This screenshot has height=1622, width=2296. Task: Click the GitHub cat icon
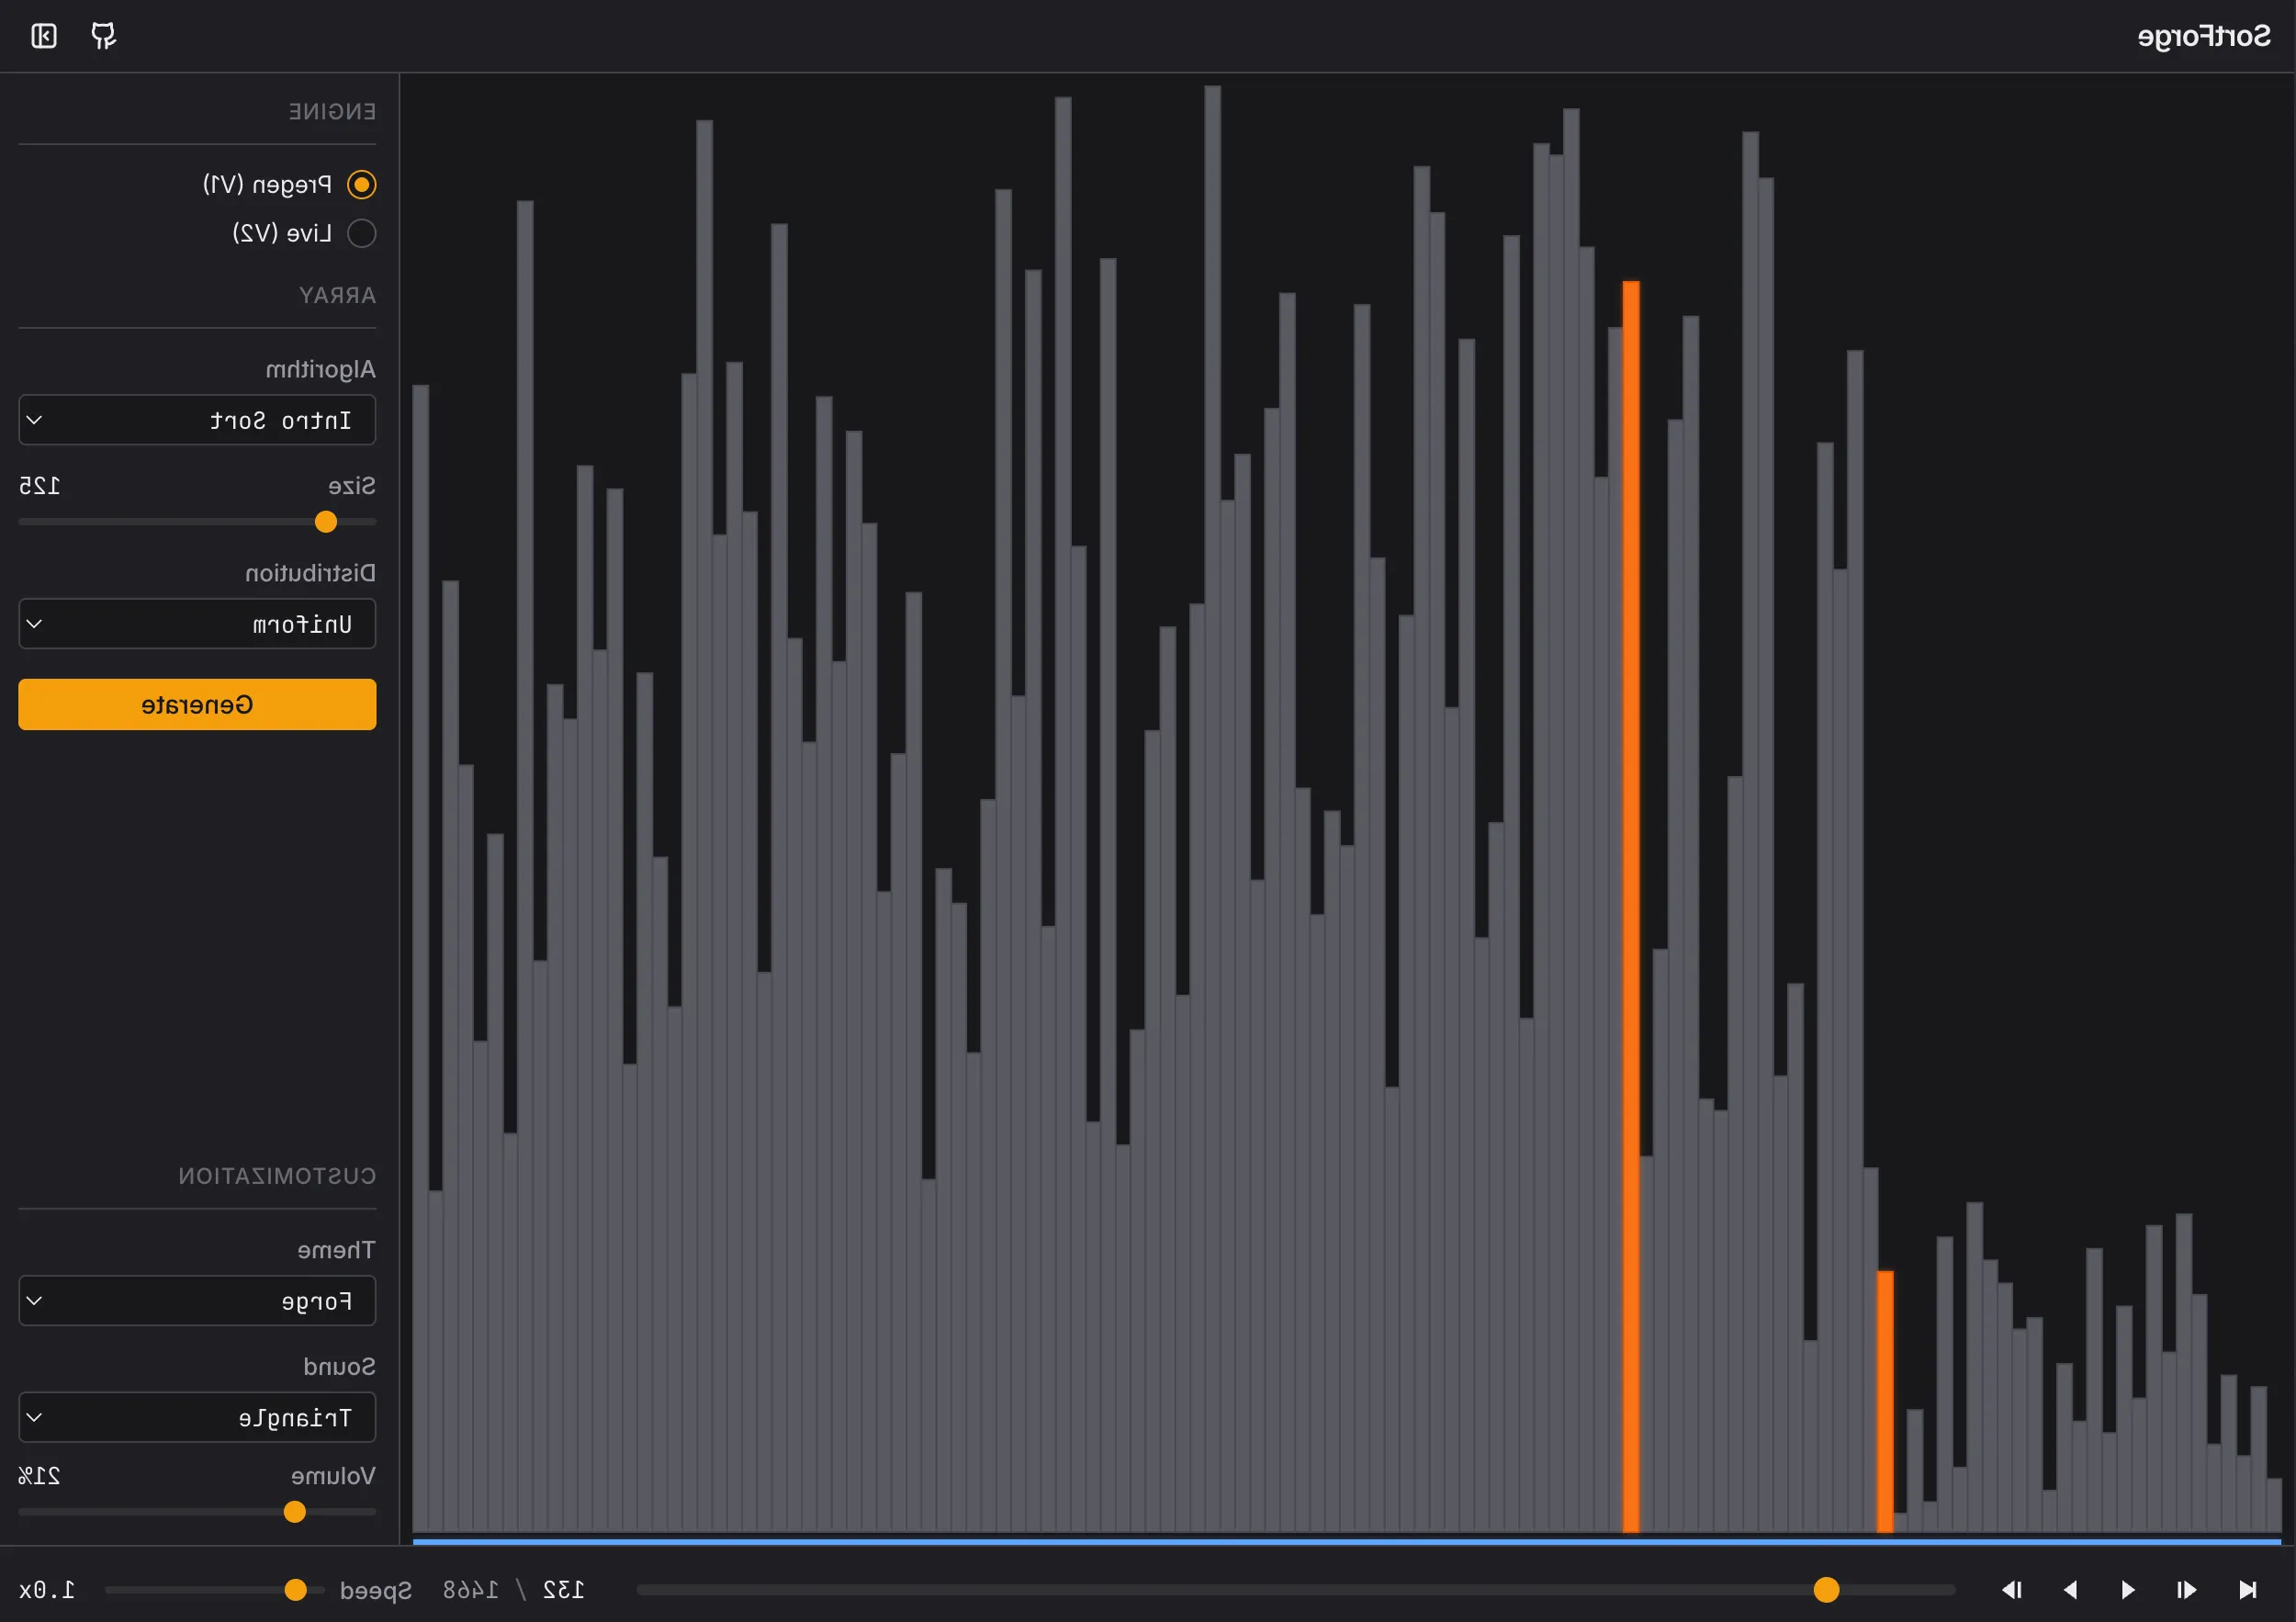tap(103, 36)
